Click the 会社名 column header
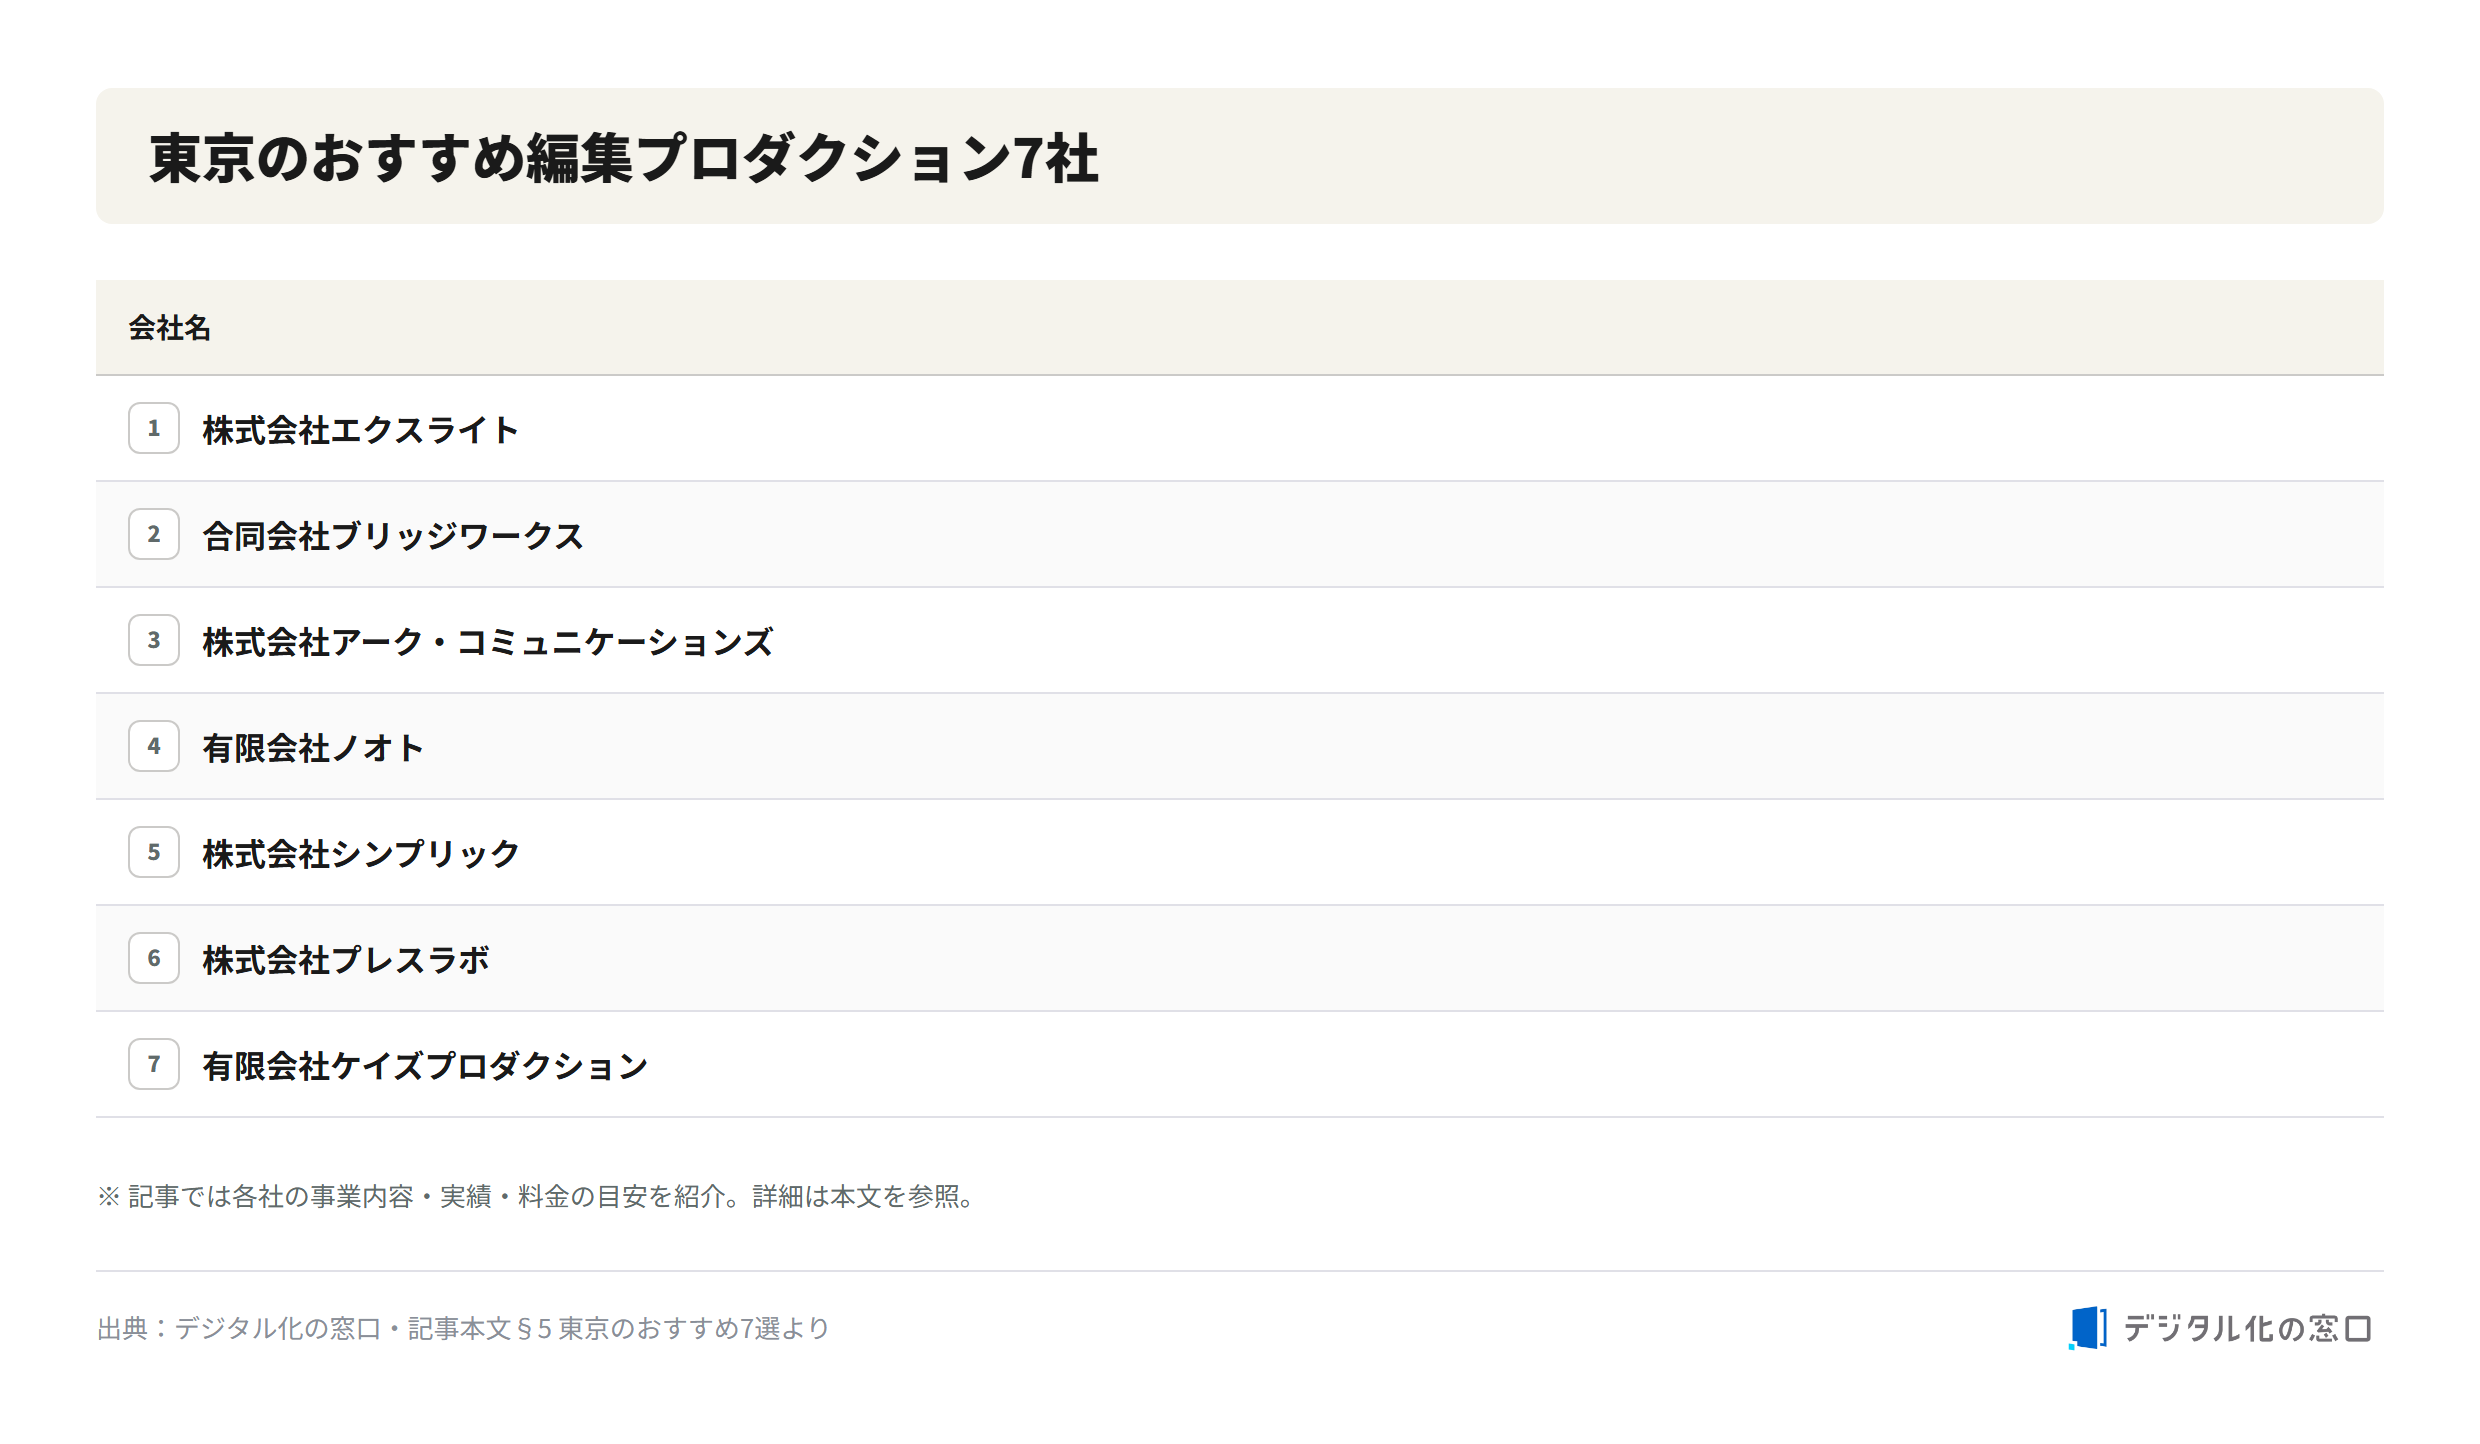Image resolution: width=2480 pixels, height=1444 pixels. click(170, 328)
